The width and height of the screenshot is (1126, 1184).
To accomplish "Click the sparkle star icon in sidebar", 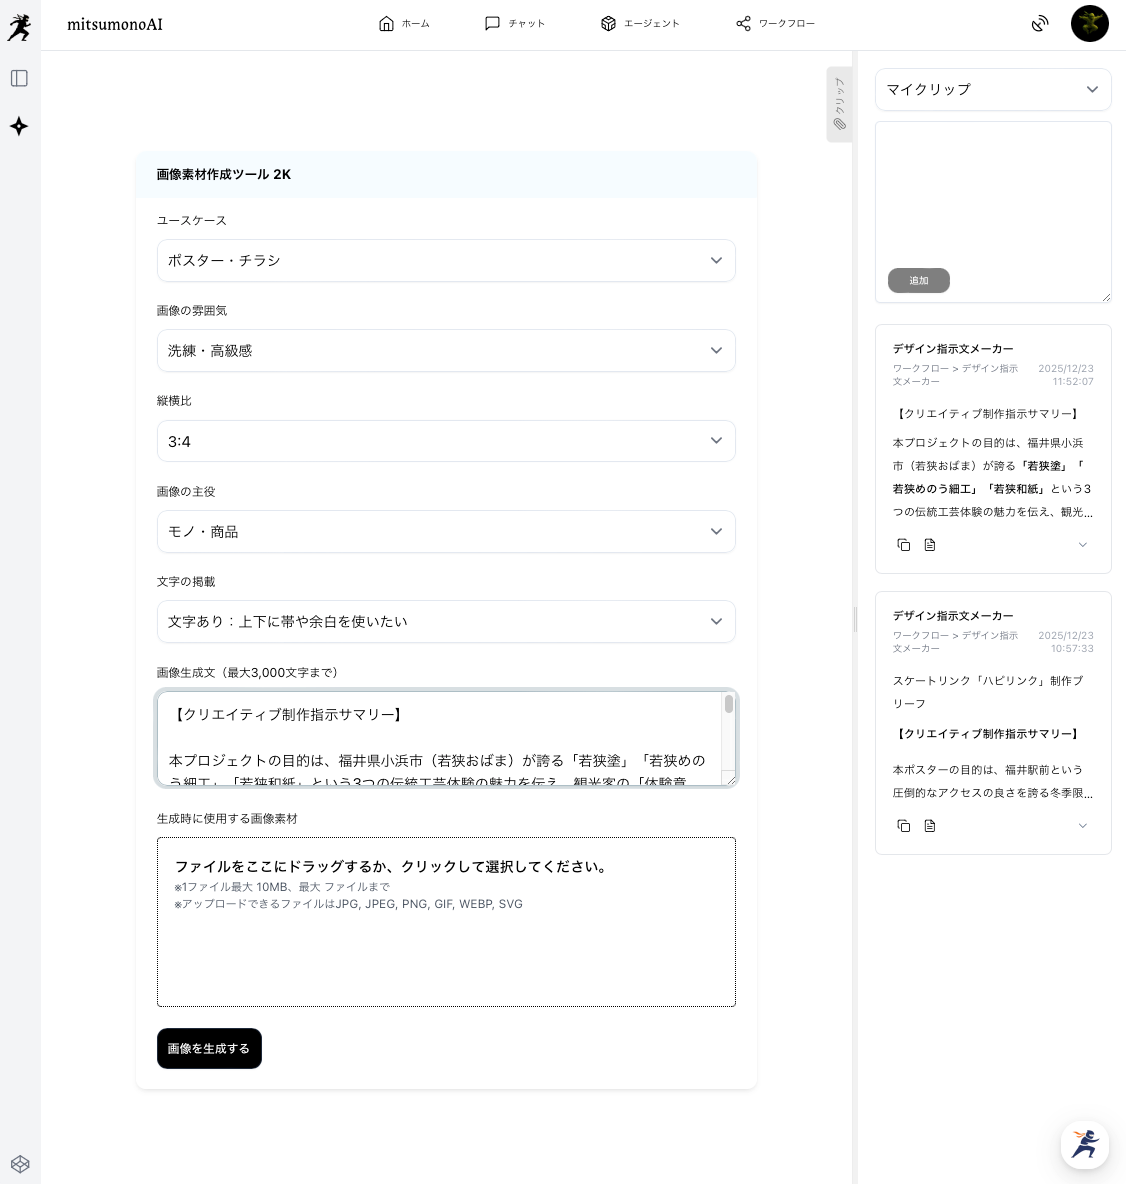I will coord(19,126).
